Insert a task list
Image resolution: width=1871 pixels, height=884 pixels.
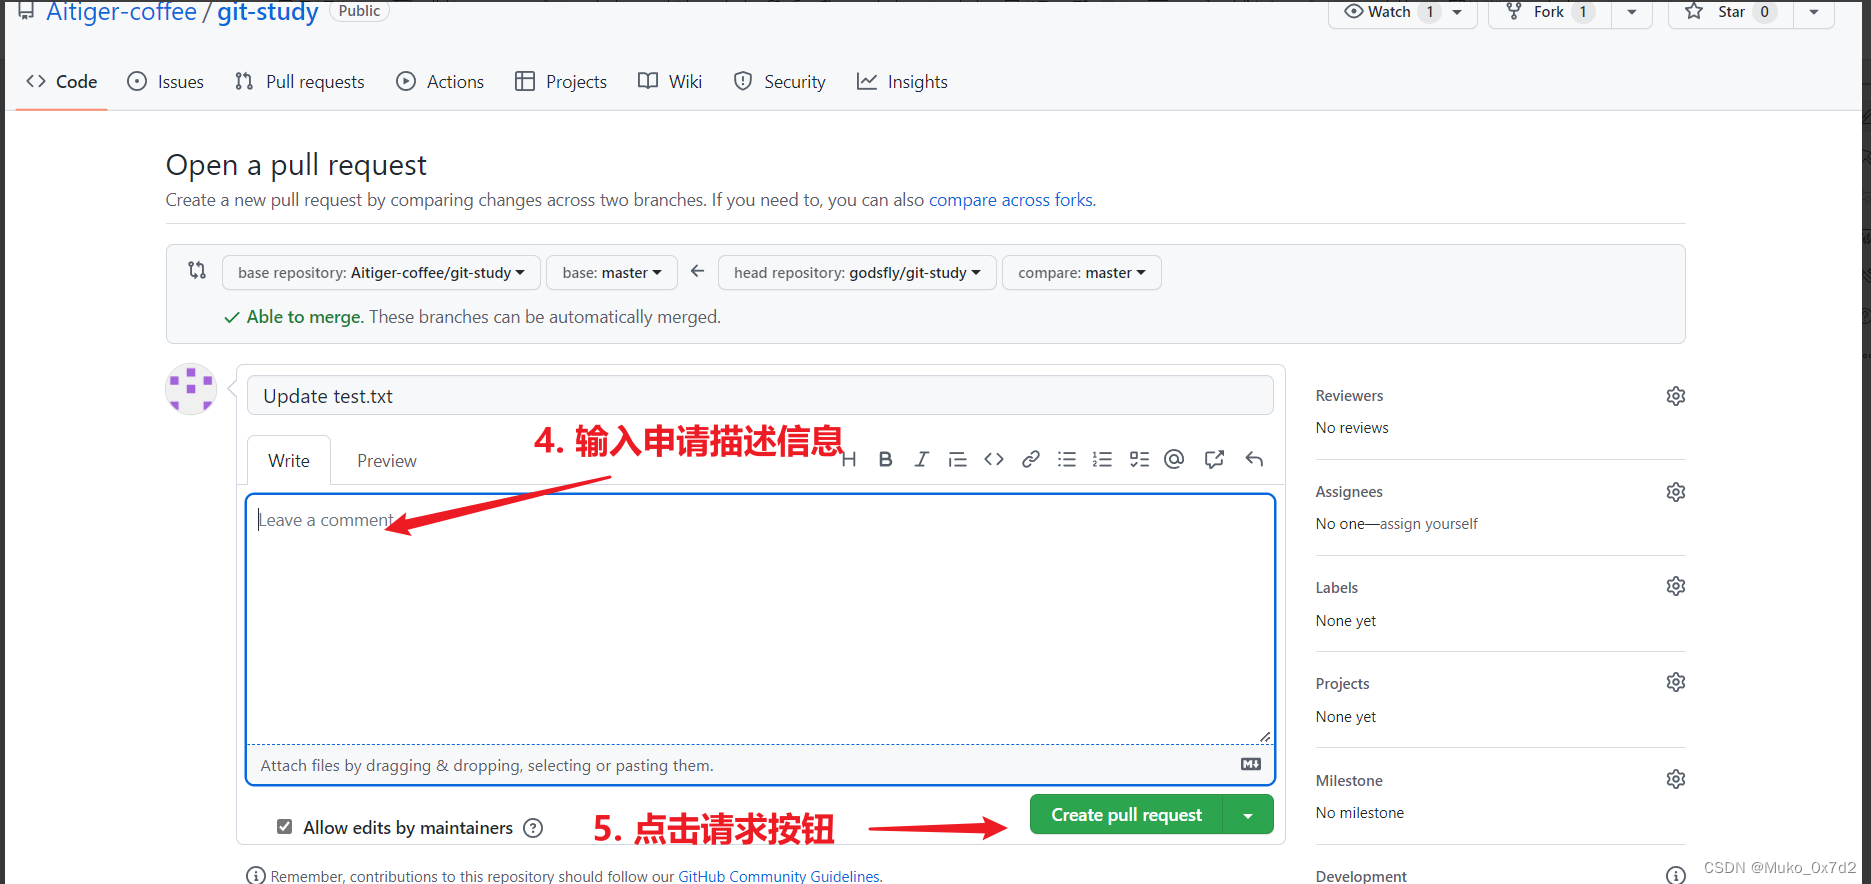(x=1139, y=459)
